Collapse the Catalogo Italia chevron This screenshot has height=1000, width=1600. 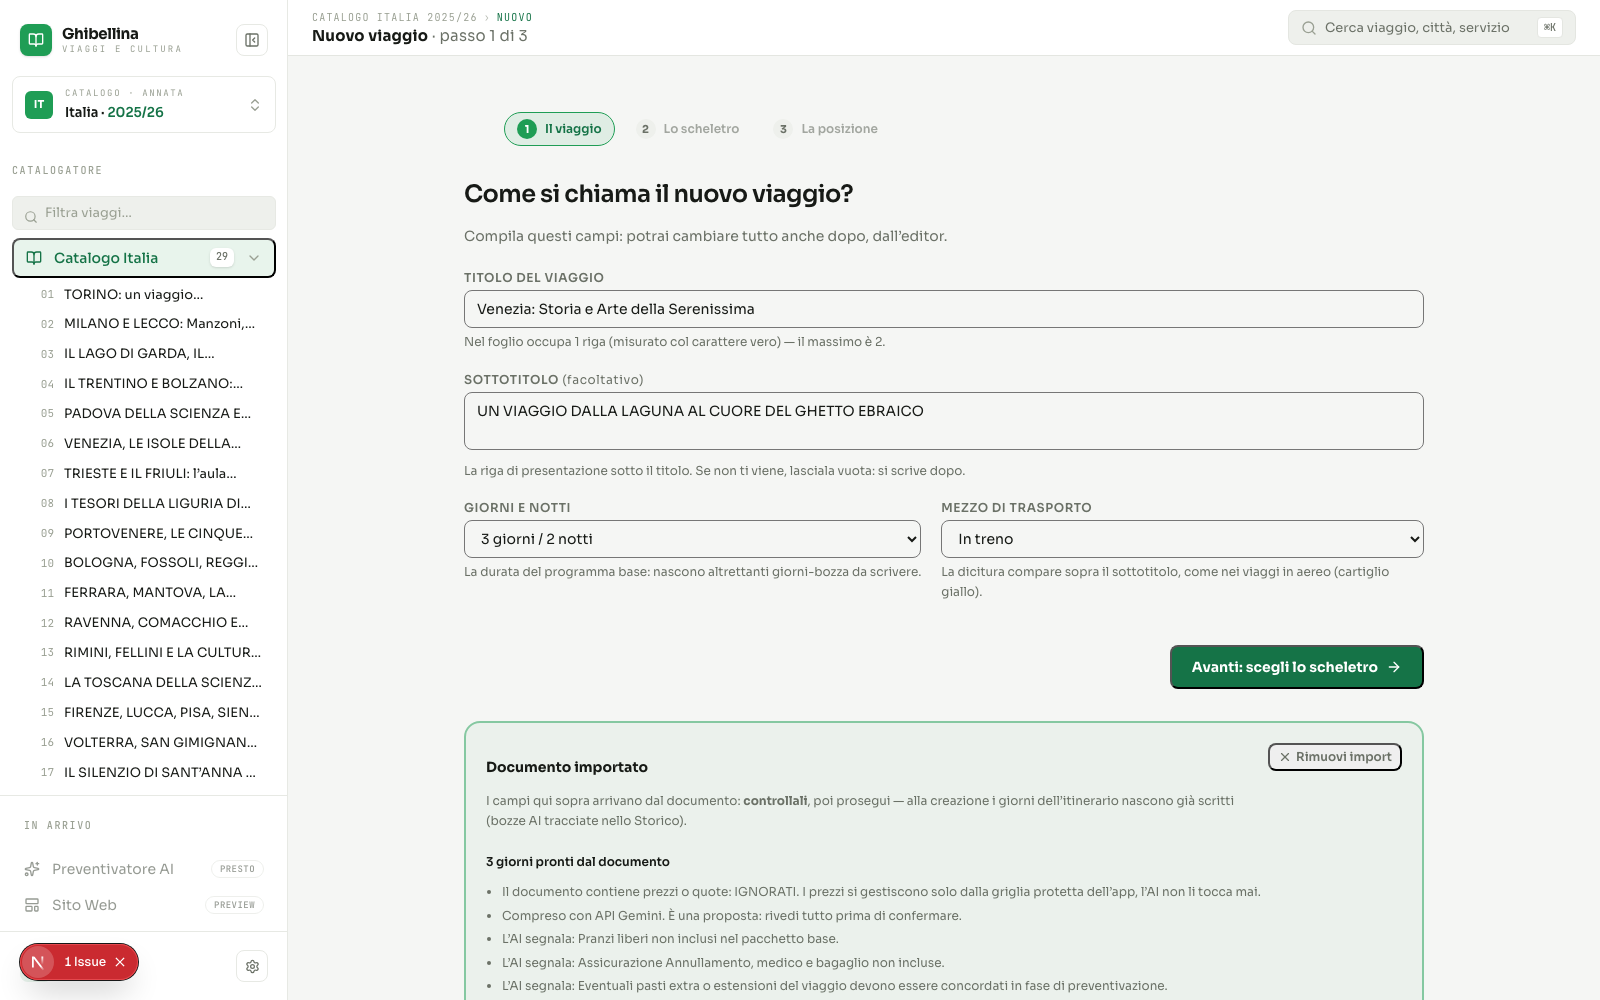click(254, 258)
